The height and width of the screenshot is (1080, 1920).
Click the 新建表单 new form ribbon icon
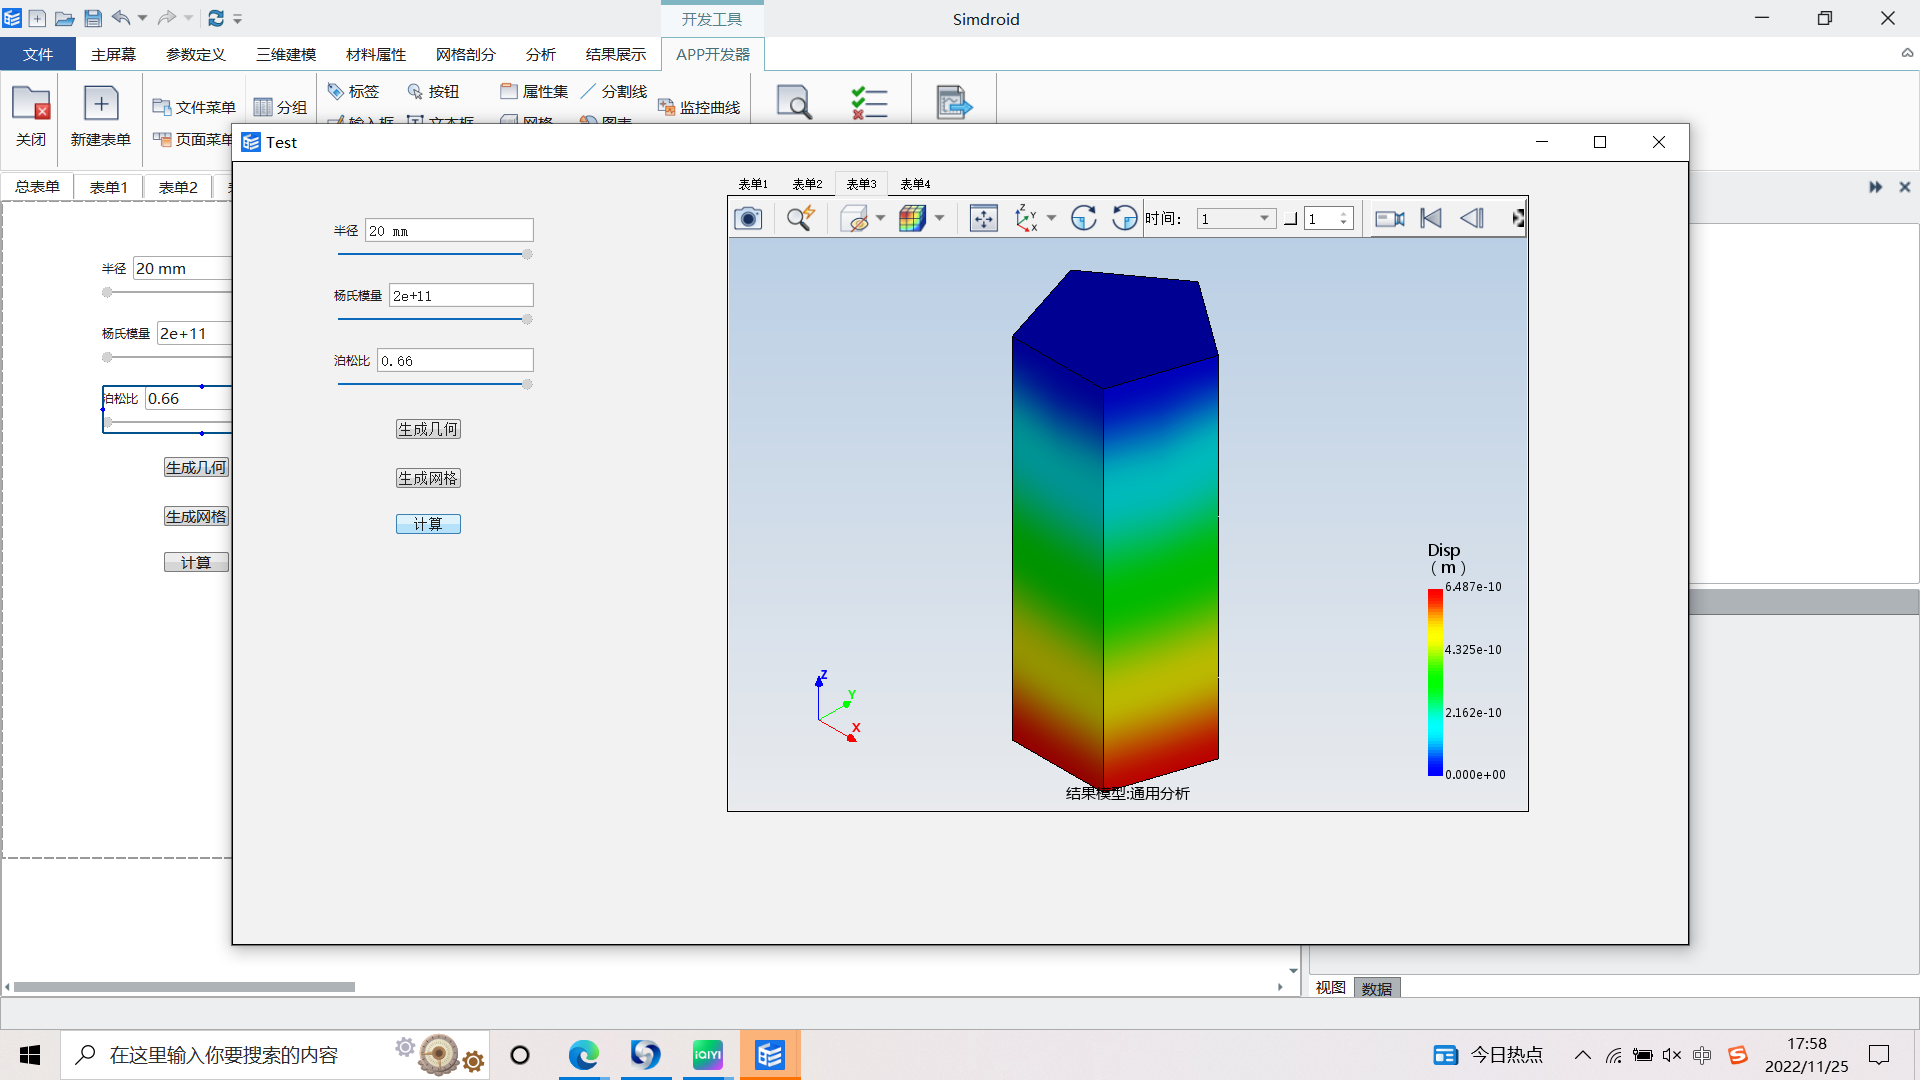point(101,116)
